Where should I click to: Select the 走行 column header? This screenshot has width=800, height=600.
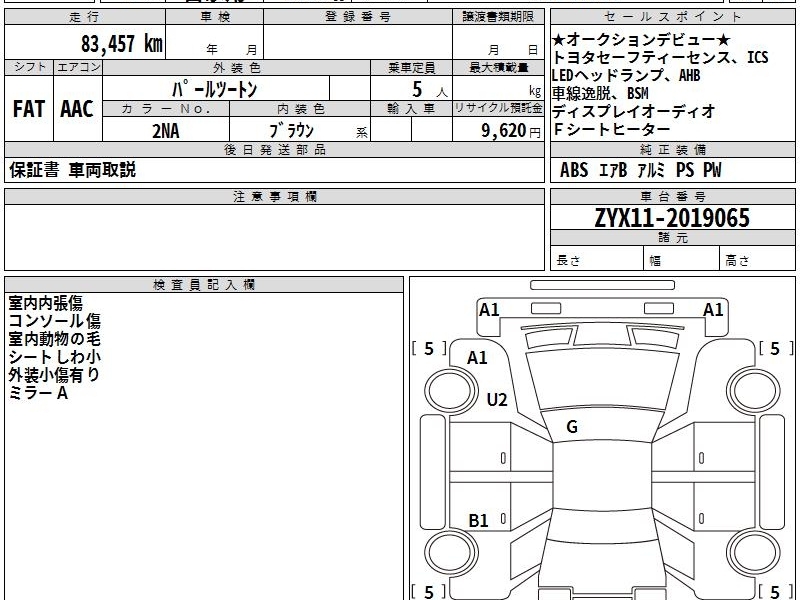pyautogui.click(x=85, y=17)
